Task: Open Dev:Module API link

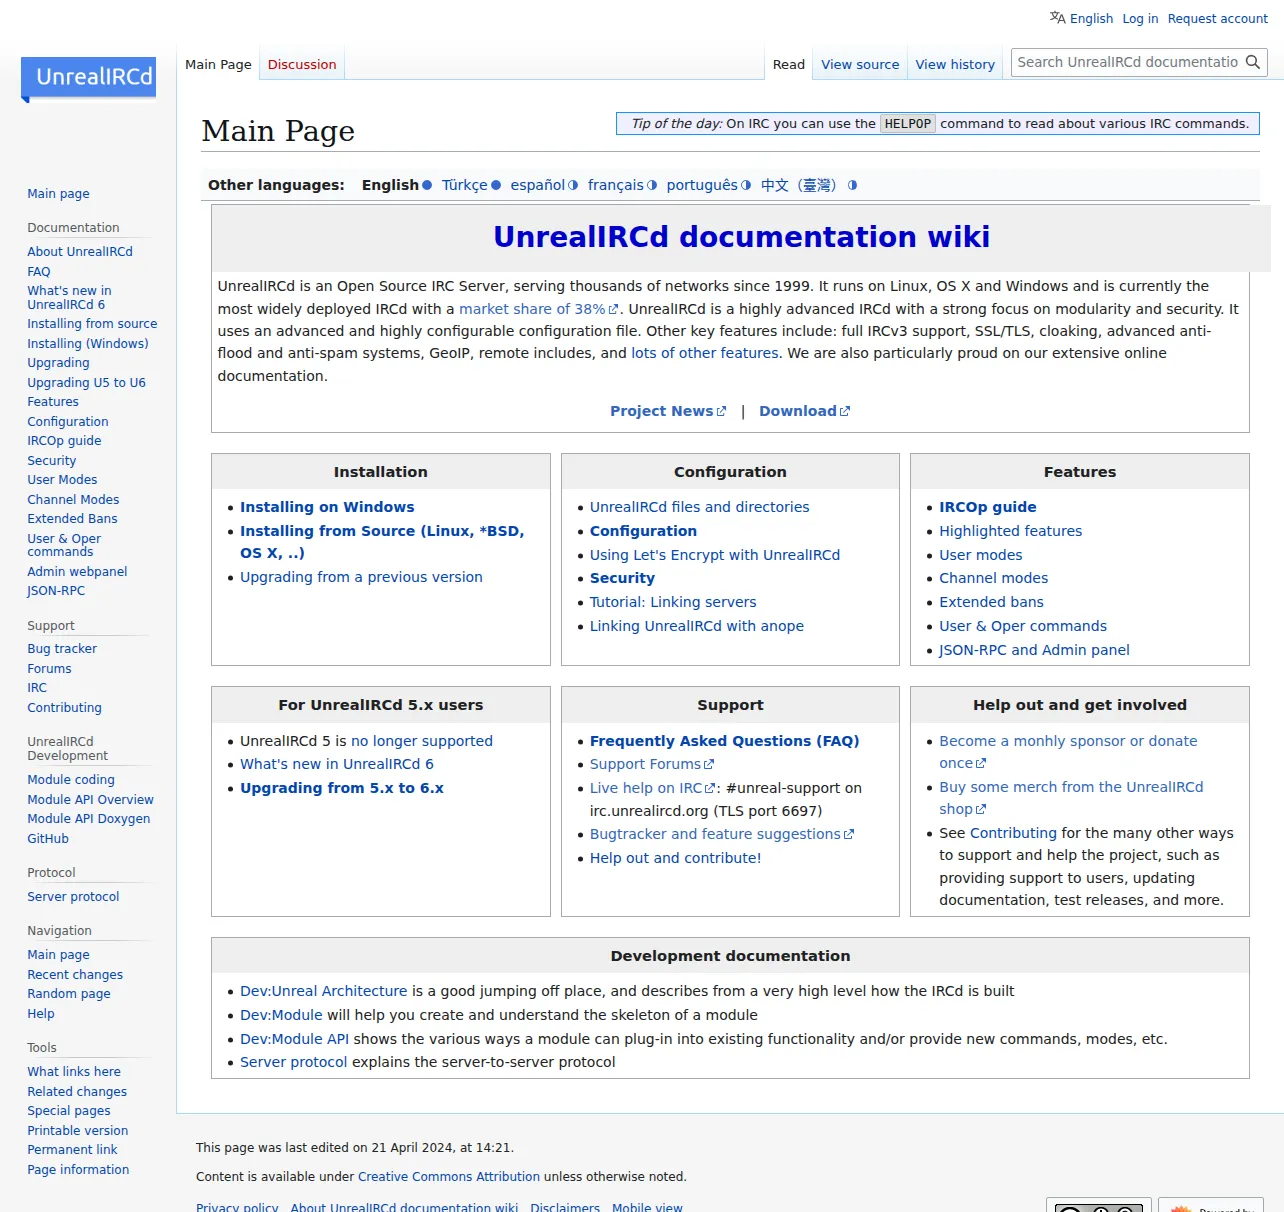Action: pyautogui.click(x=294, y=1039)
